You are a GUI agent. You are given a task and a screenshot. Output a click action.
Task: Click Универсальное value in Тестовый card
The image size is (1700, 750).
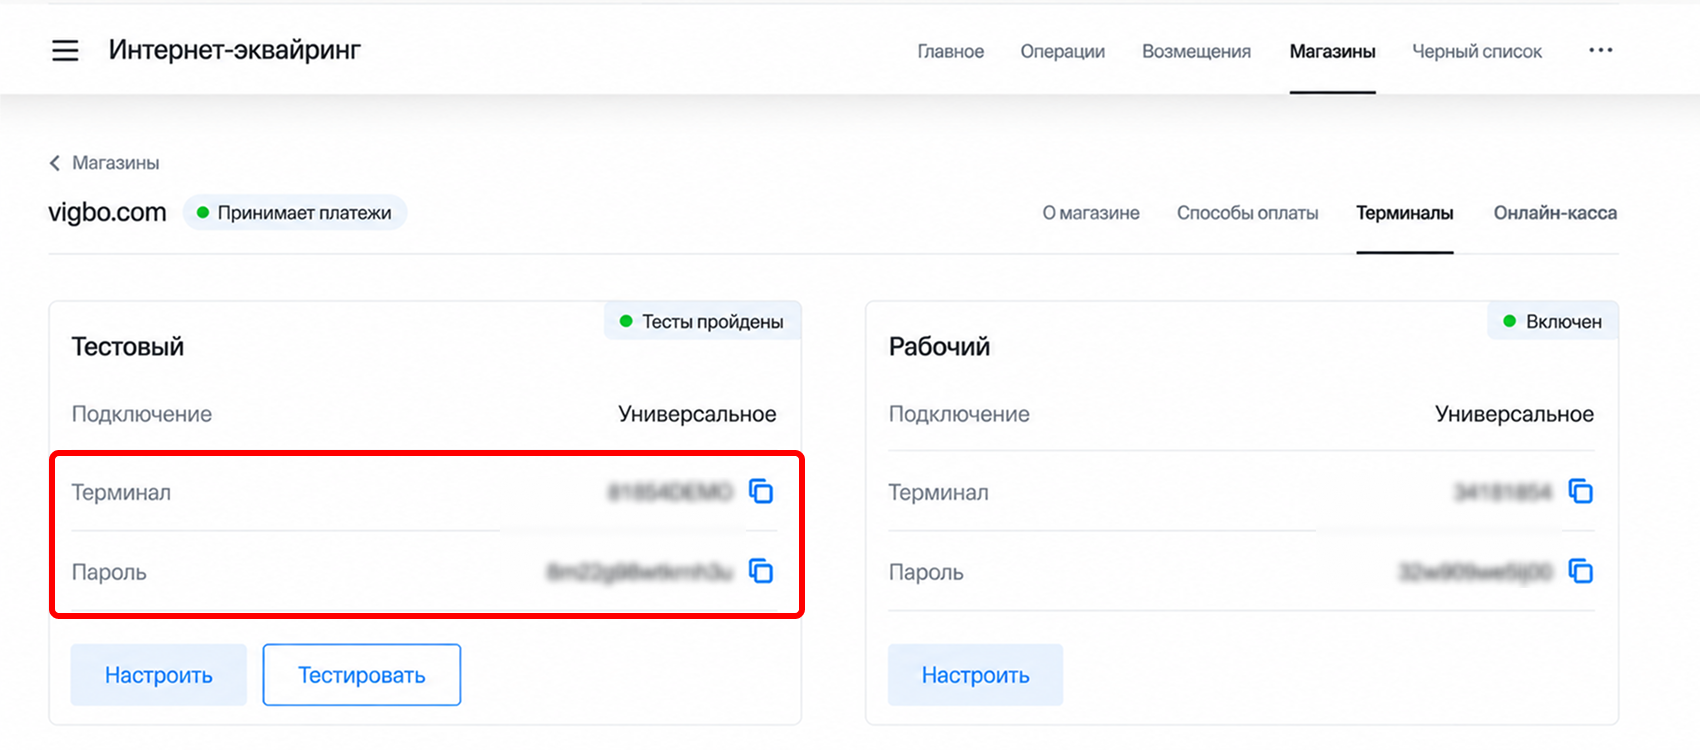tap(697, 414)
